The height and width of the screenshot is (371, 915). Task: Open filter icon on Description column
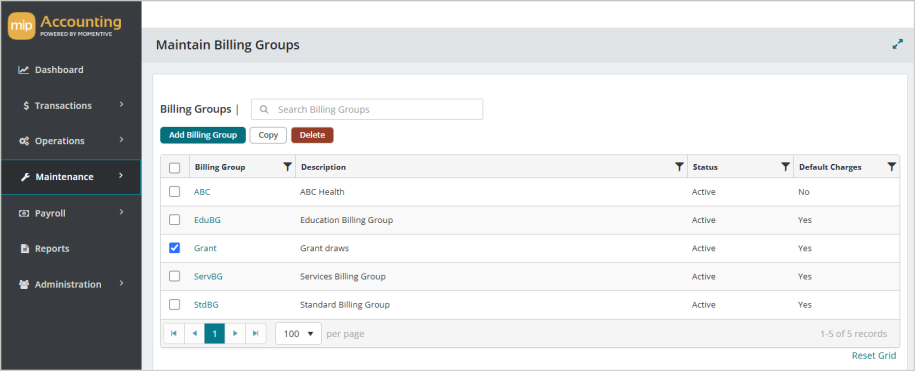[679, 167]
